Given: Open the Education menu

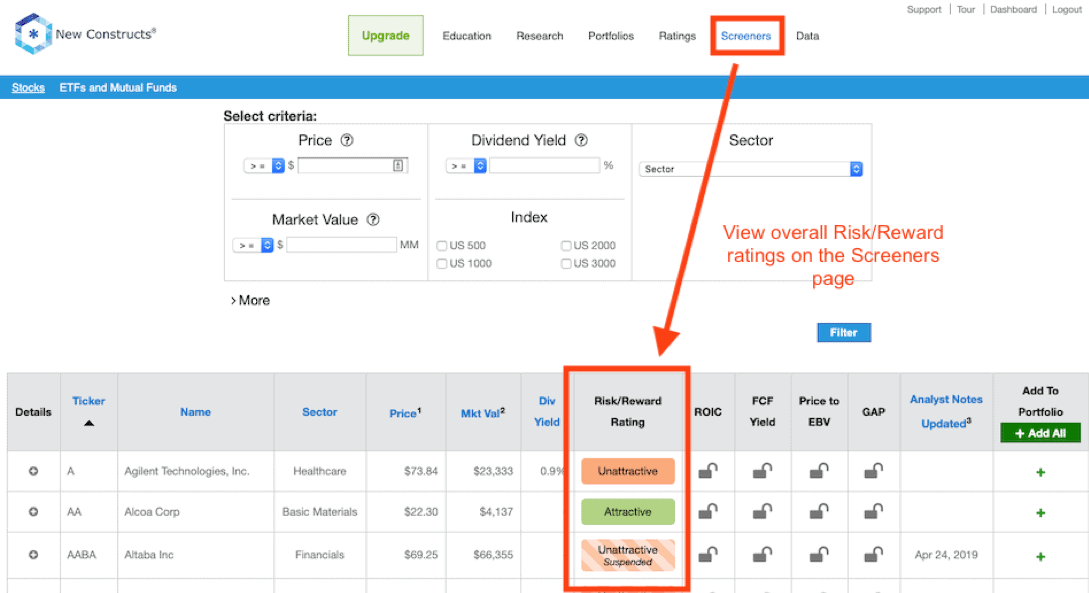Looking at the screenshot, I should click(x=467, y=36).
